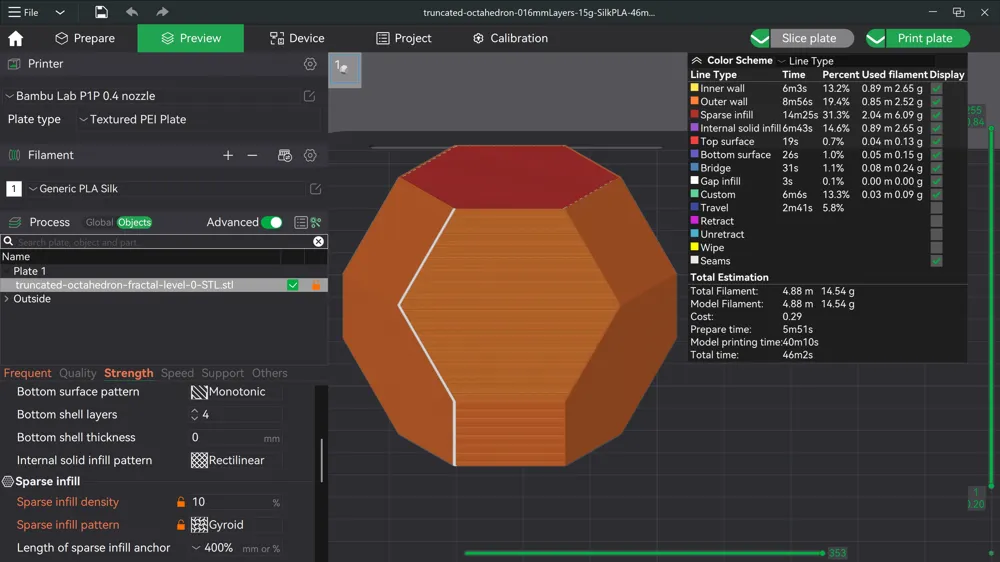The height and width of the screenshot is (562, 1000).
Task: Switch to the Prepare tab
Action: [85, 38]
